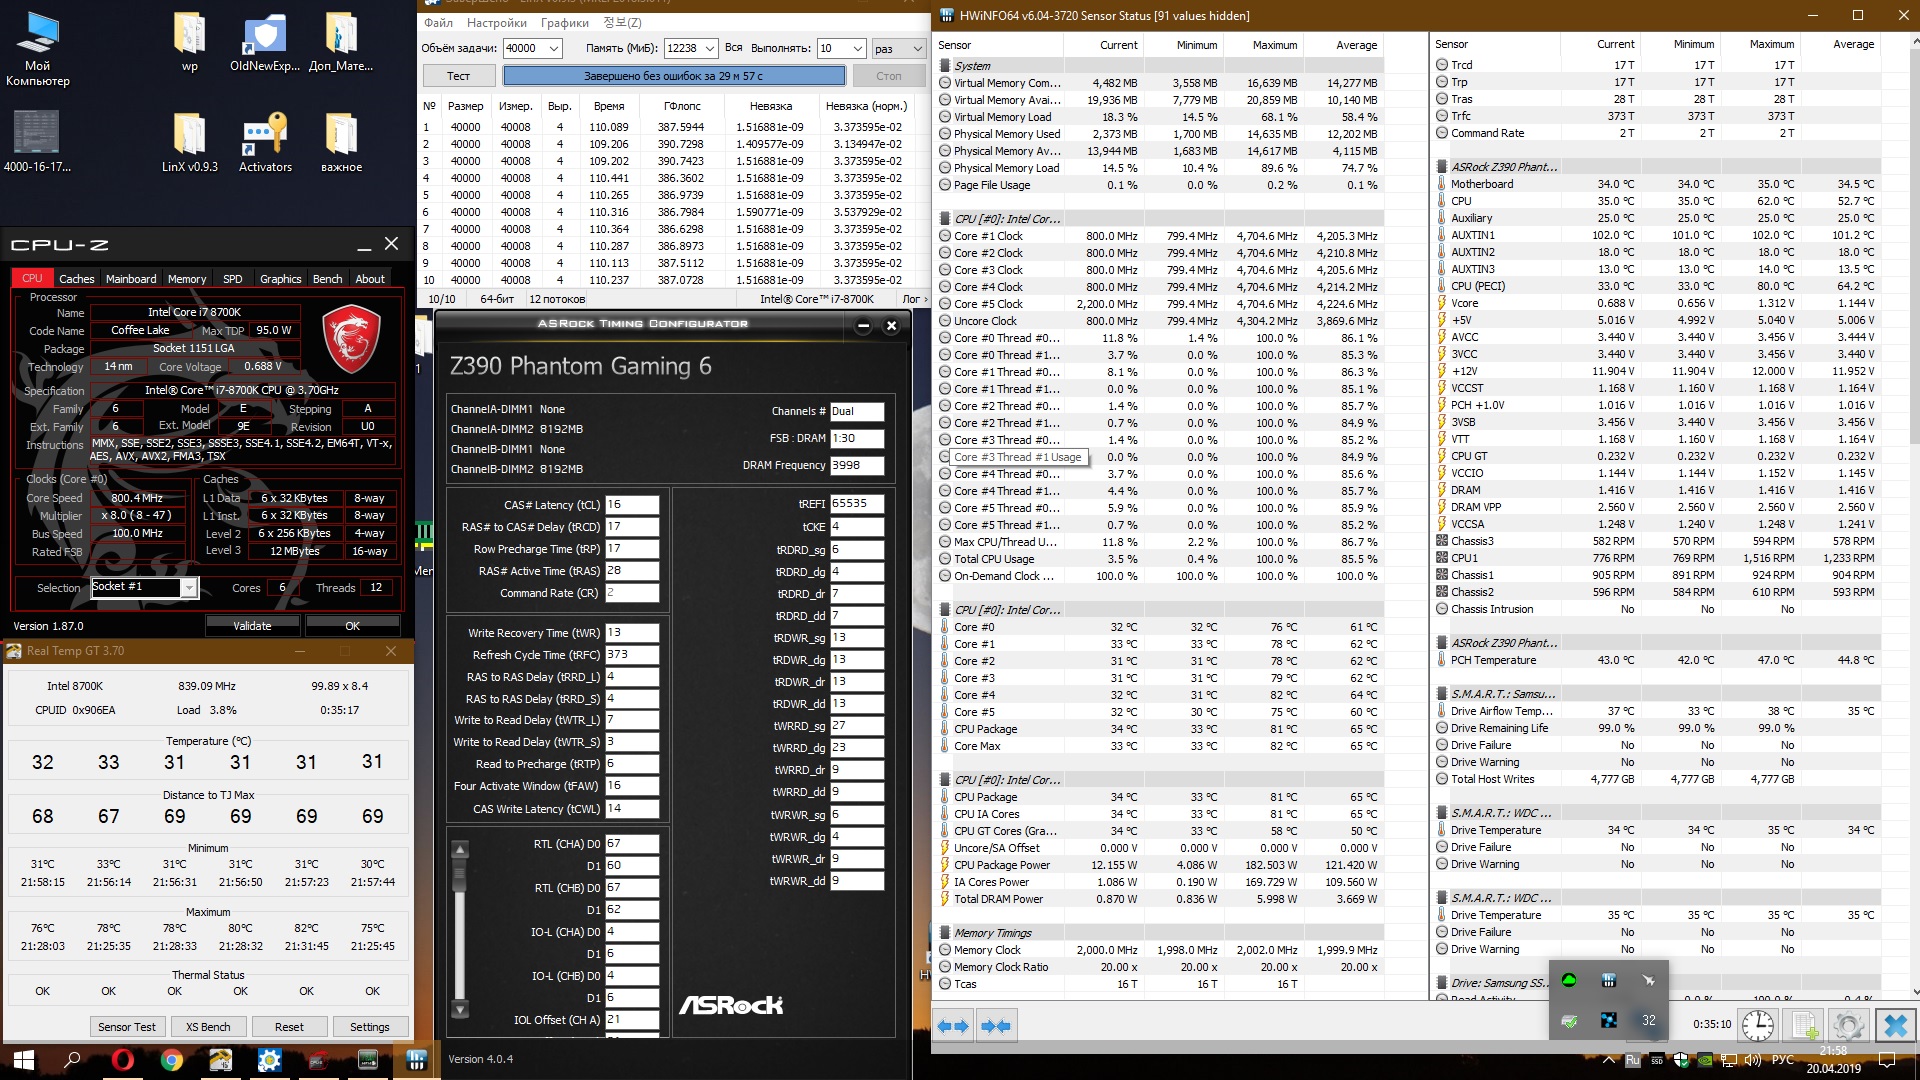
Task: Click the Chrome icon in the taskbar
Action: [172, 1060]
